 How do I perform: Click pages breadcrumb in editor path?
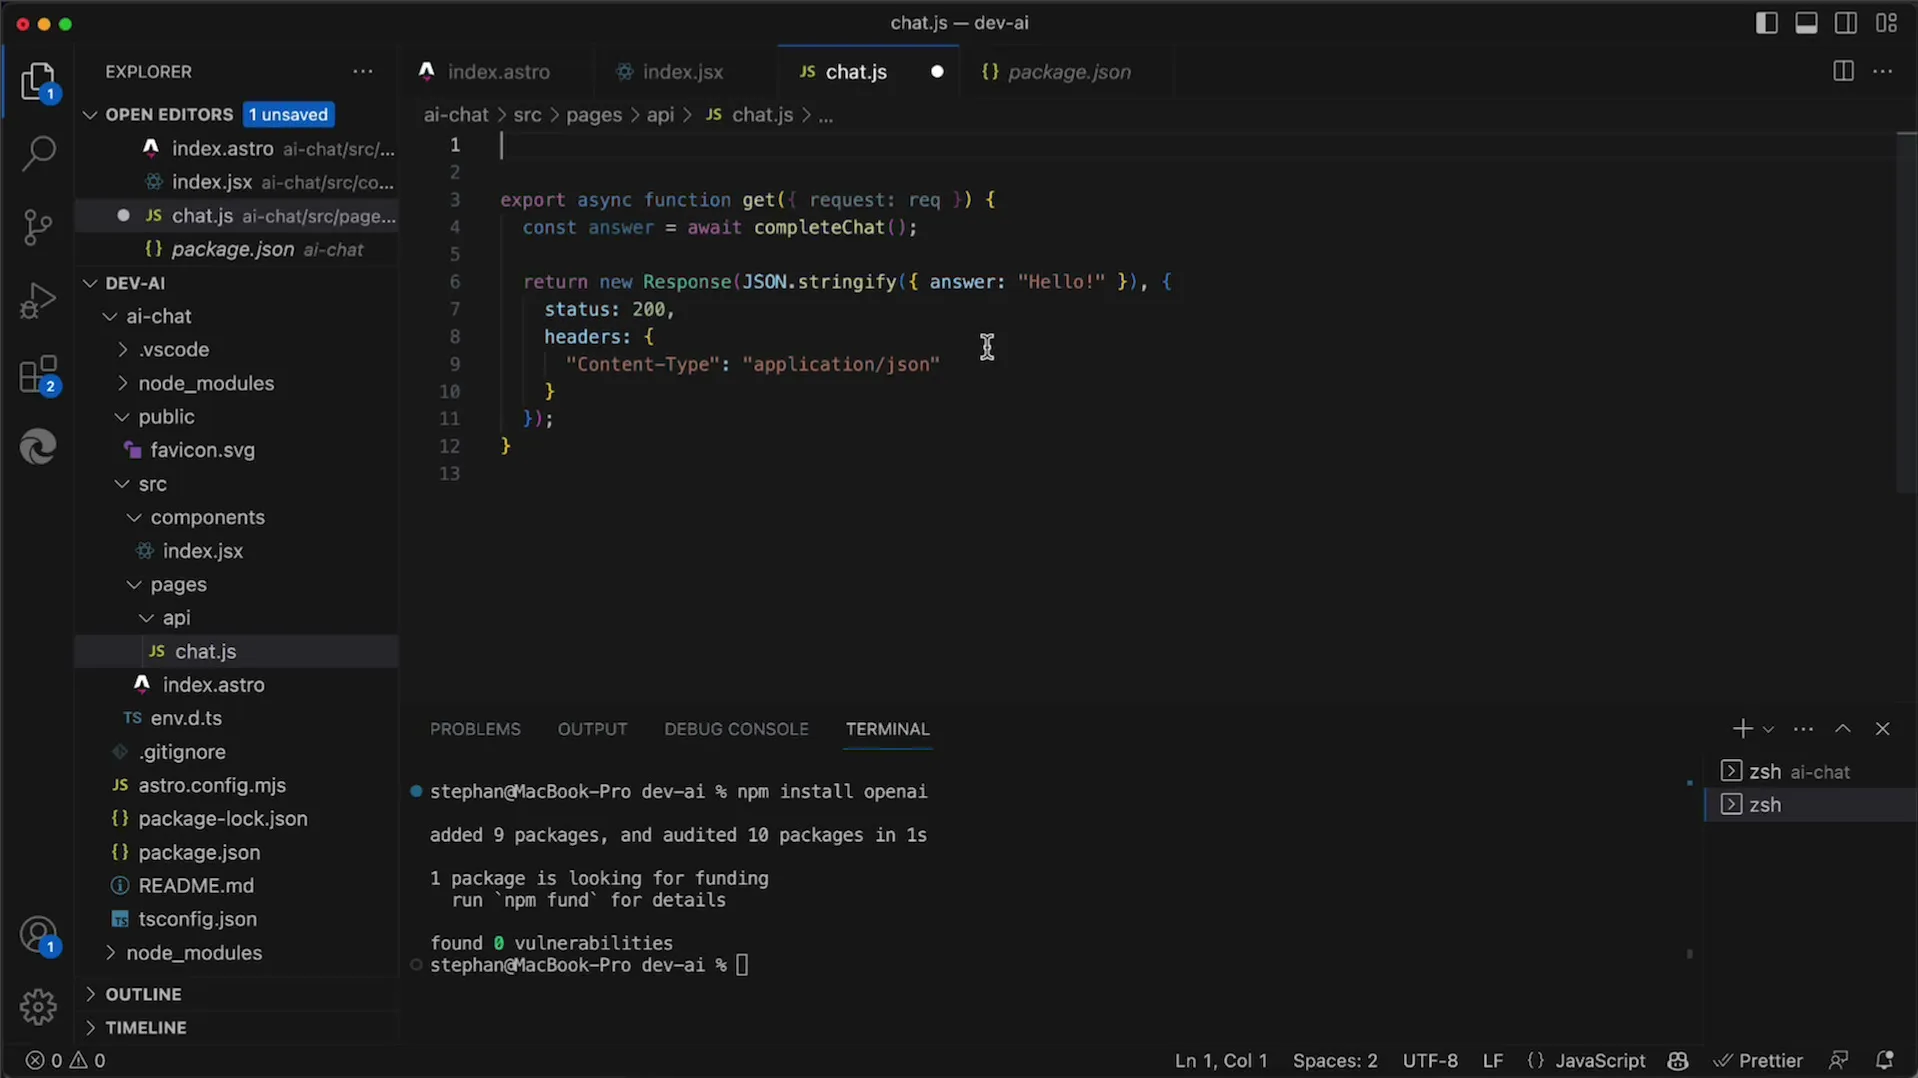click(x=594, y=115)
